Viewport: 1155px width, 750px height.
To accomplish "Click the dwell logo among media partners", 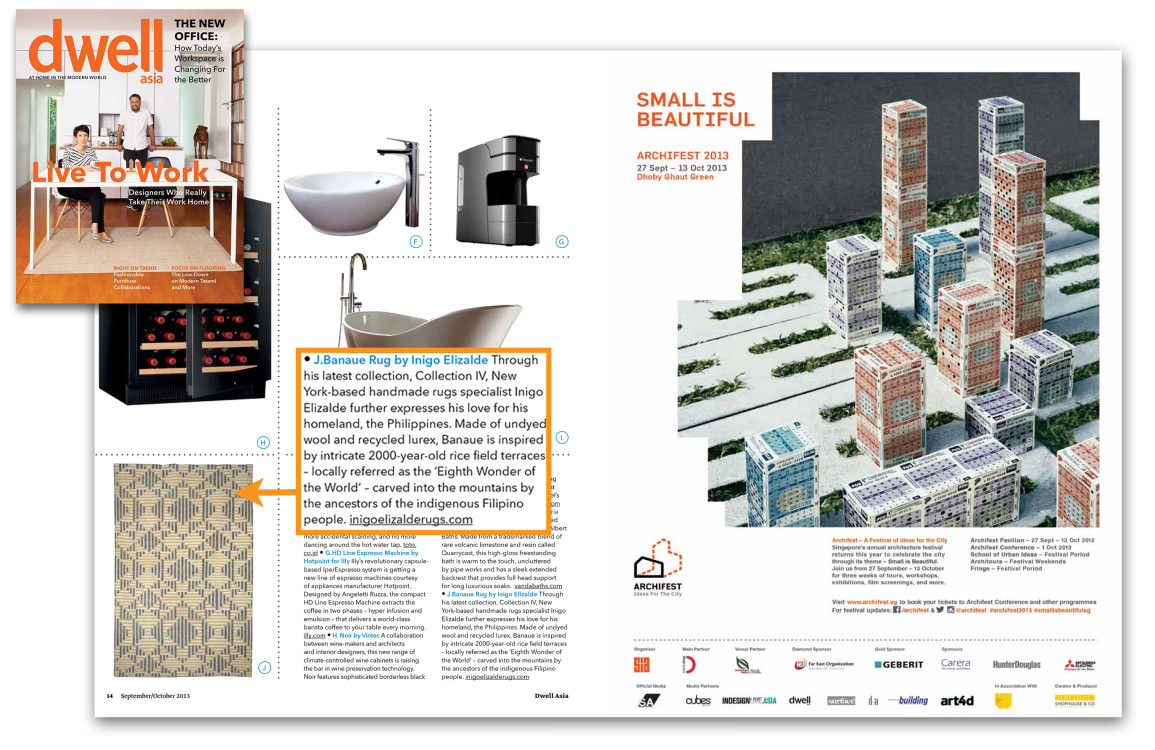I will pyautogui.click(x=800, y=699).
